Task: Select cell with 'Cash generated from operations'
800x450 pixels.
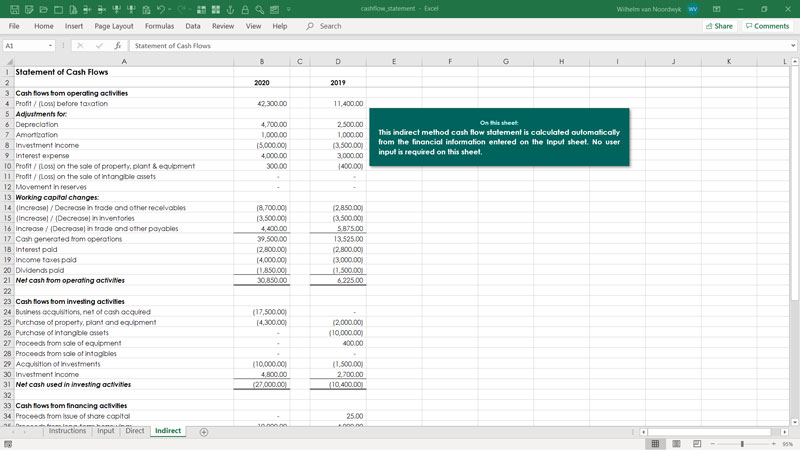Action: [123, 239]
